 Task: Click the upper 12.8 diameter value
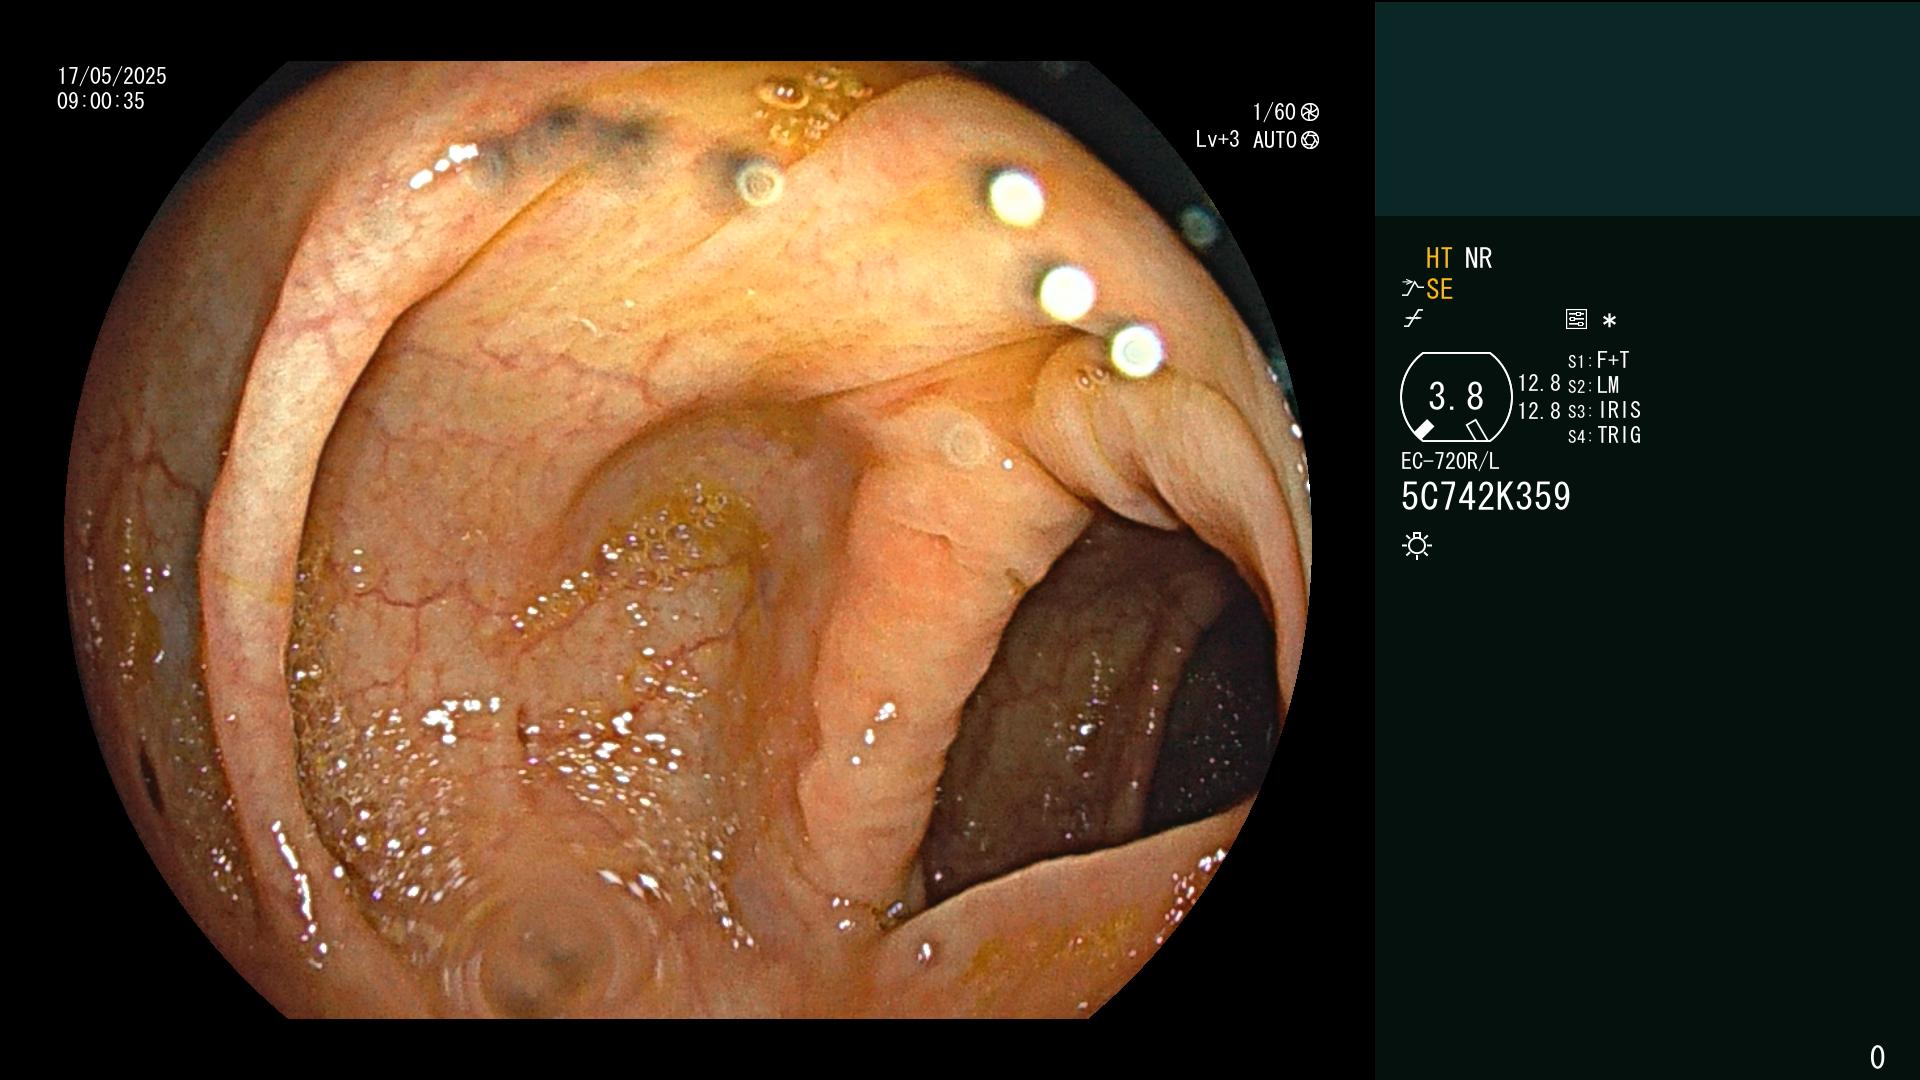coord(1539,384)
